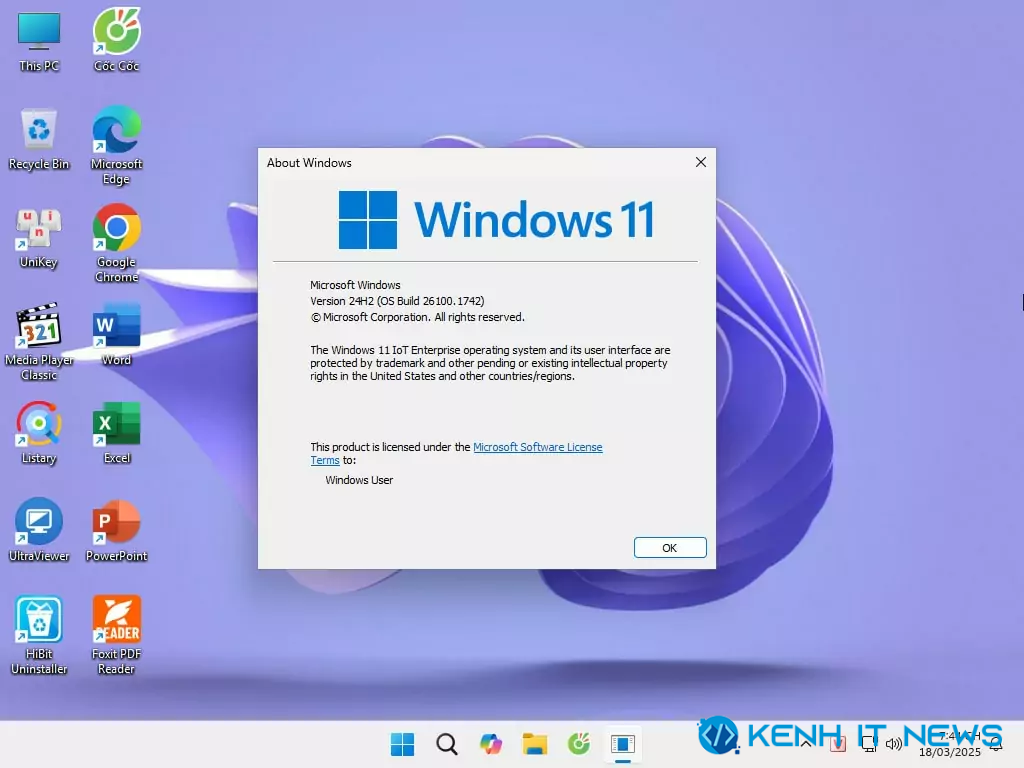The width and height of the screenshot is (1024, 768).
Task: Click the active winver taskbar icon
Action: [x=623, y=744]
